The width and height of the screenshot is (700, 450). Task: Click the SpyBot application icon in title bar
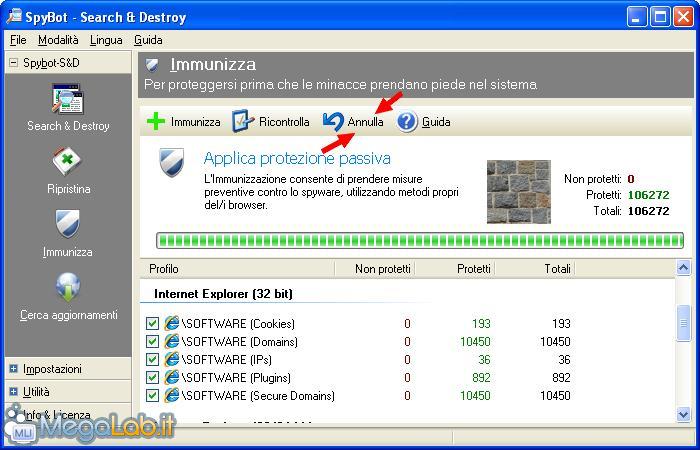click(14, 16)
